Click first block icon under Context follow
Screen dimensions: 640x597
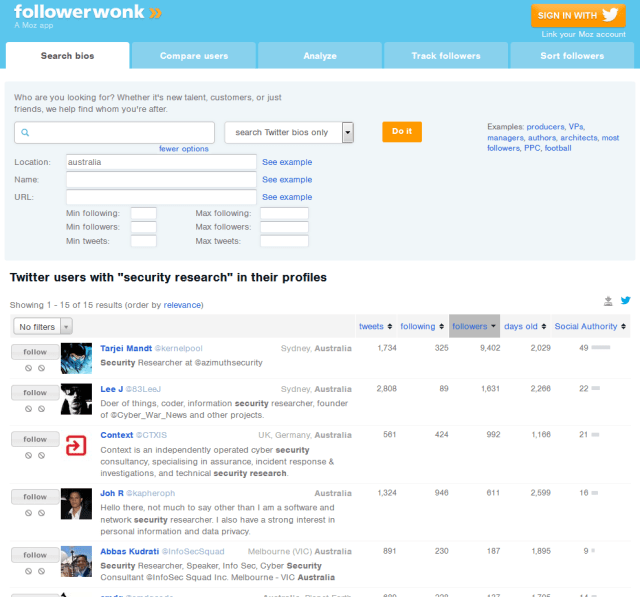(28, 455)
